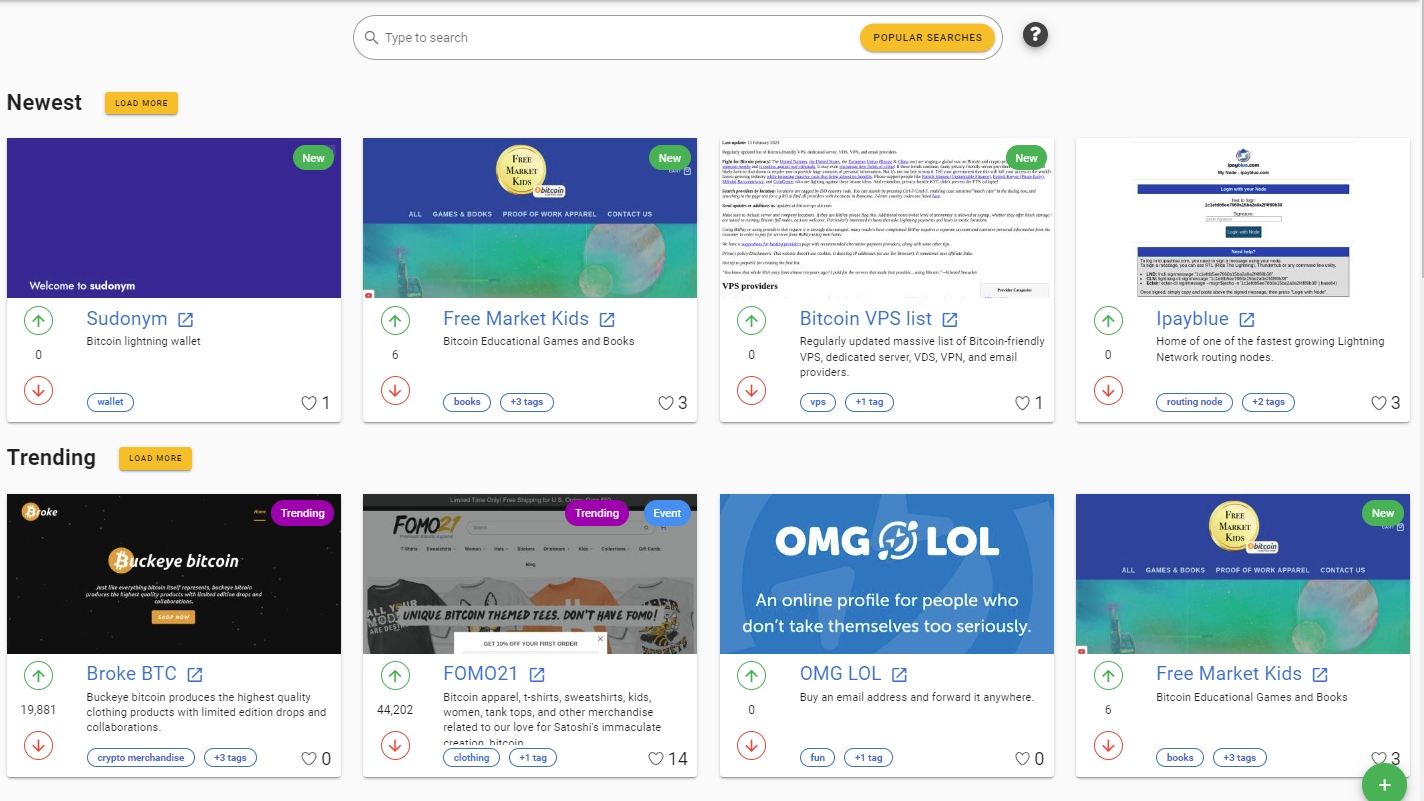This screenshot has height=801, width=1424.
Task: Click the 'Type to search' field
Action: [616, 38]
